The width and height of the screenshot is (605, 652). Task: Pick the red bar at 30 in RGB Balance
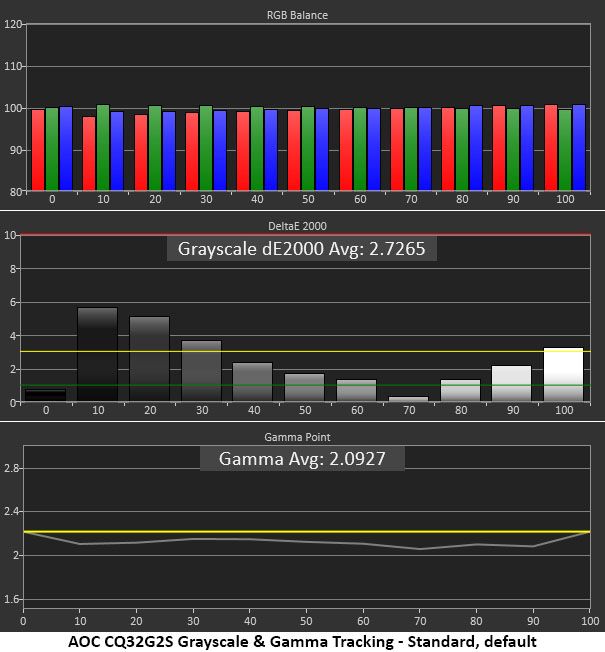pyautogui.click(x=192, y=151)
